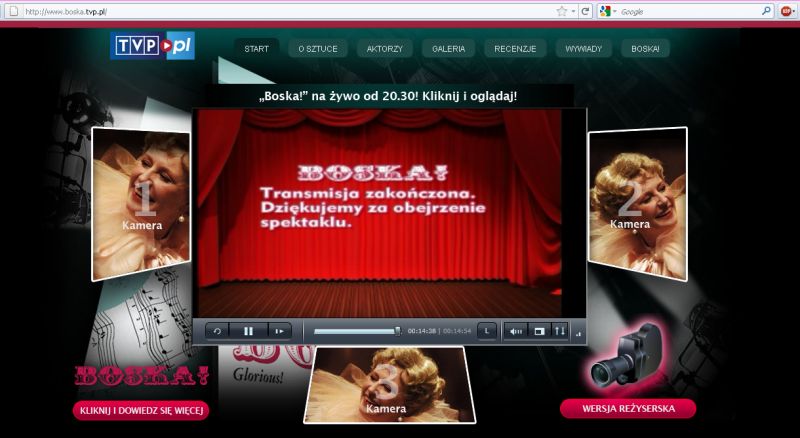This screenshot has height=438, width=800.
Task: Click the Adblock Plus icon
Action: click(785, 11)
